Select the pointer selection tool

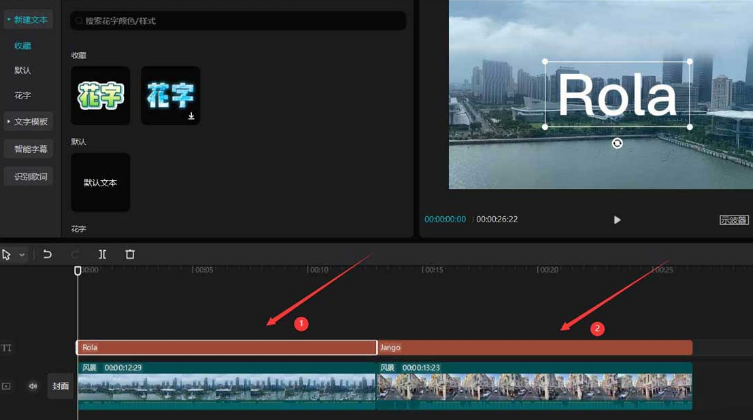coord(6,254)
